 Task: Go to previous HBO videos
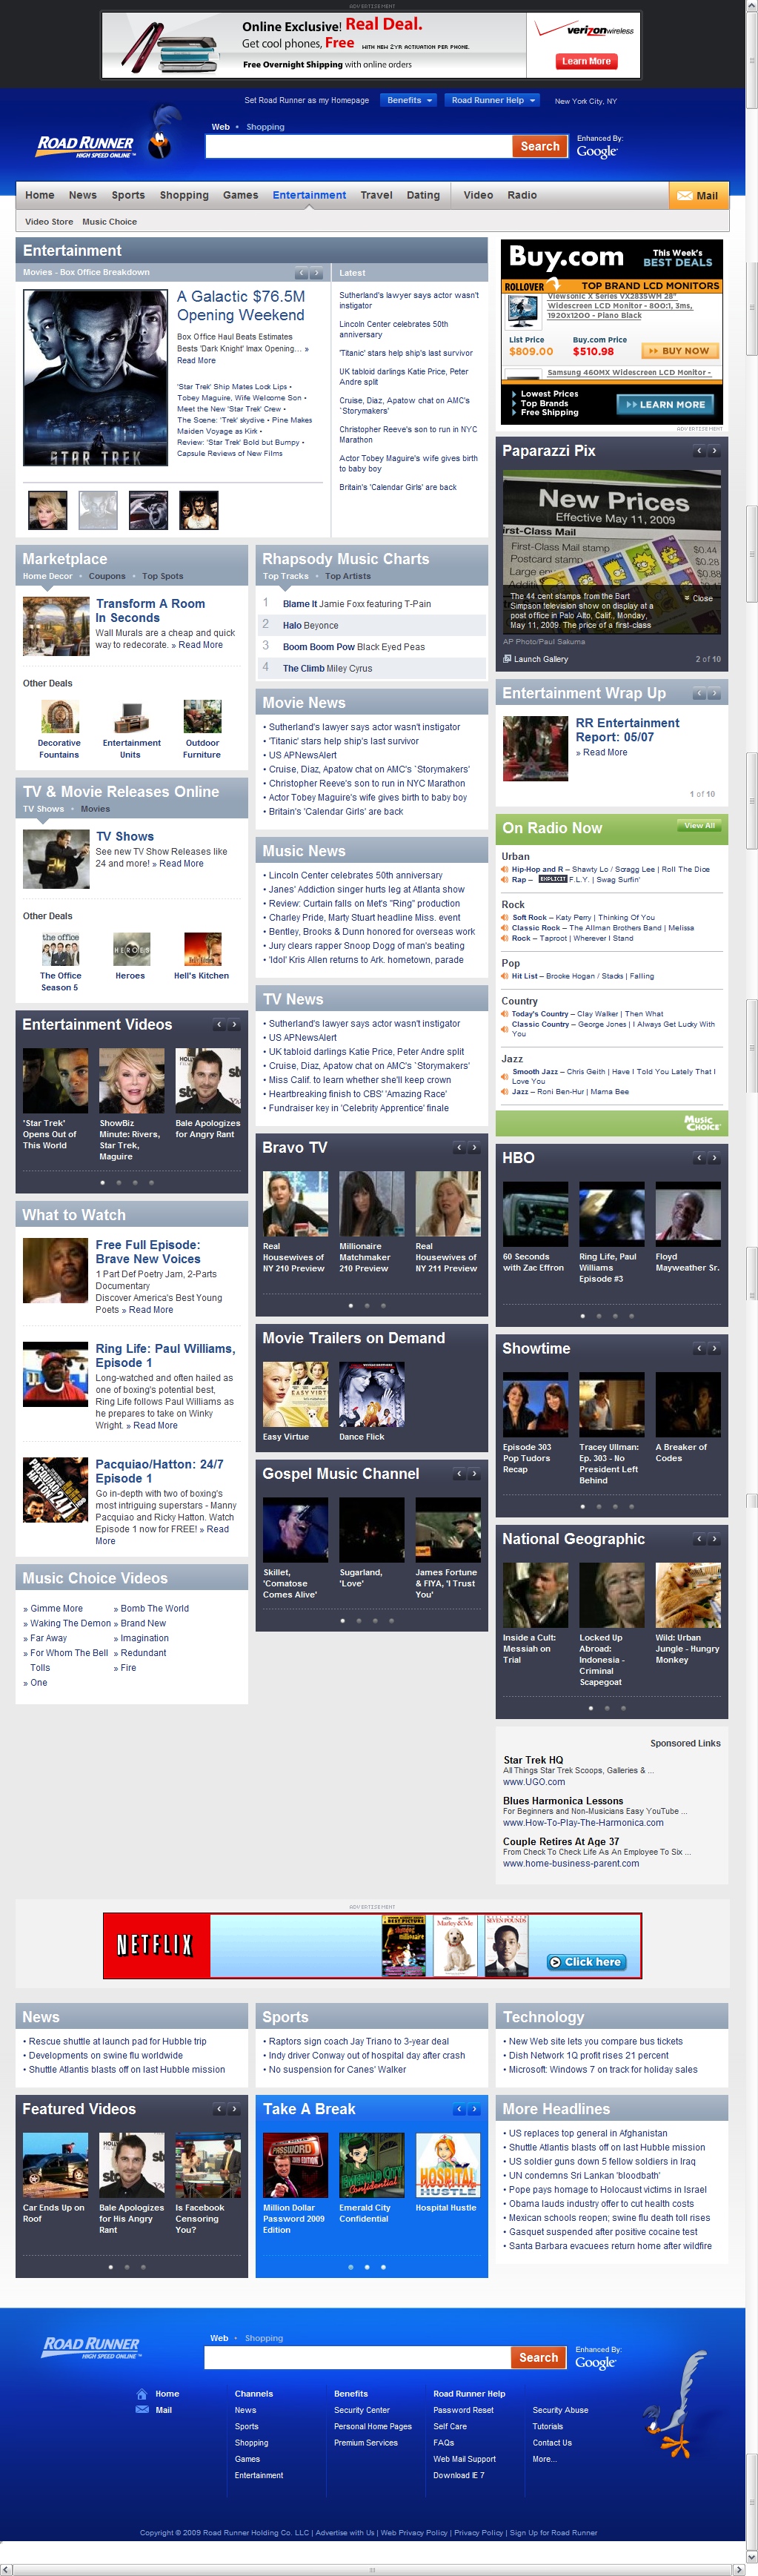click(699, 1158)
